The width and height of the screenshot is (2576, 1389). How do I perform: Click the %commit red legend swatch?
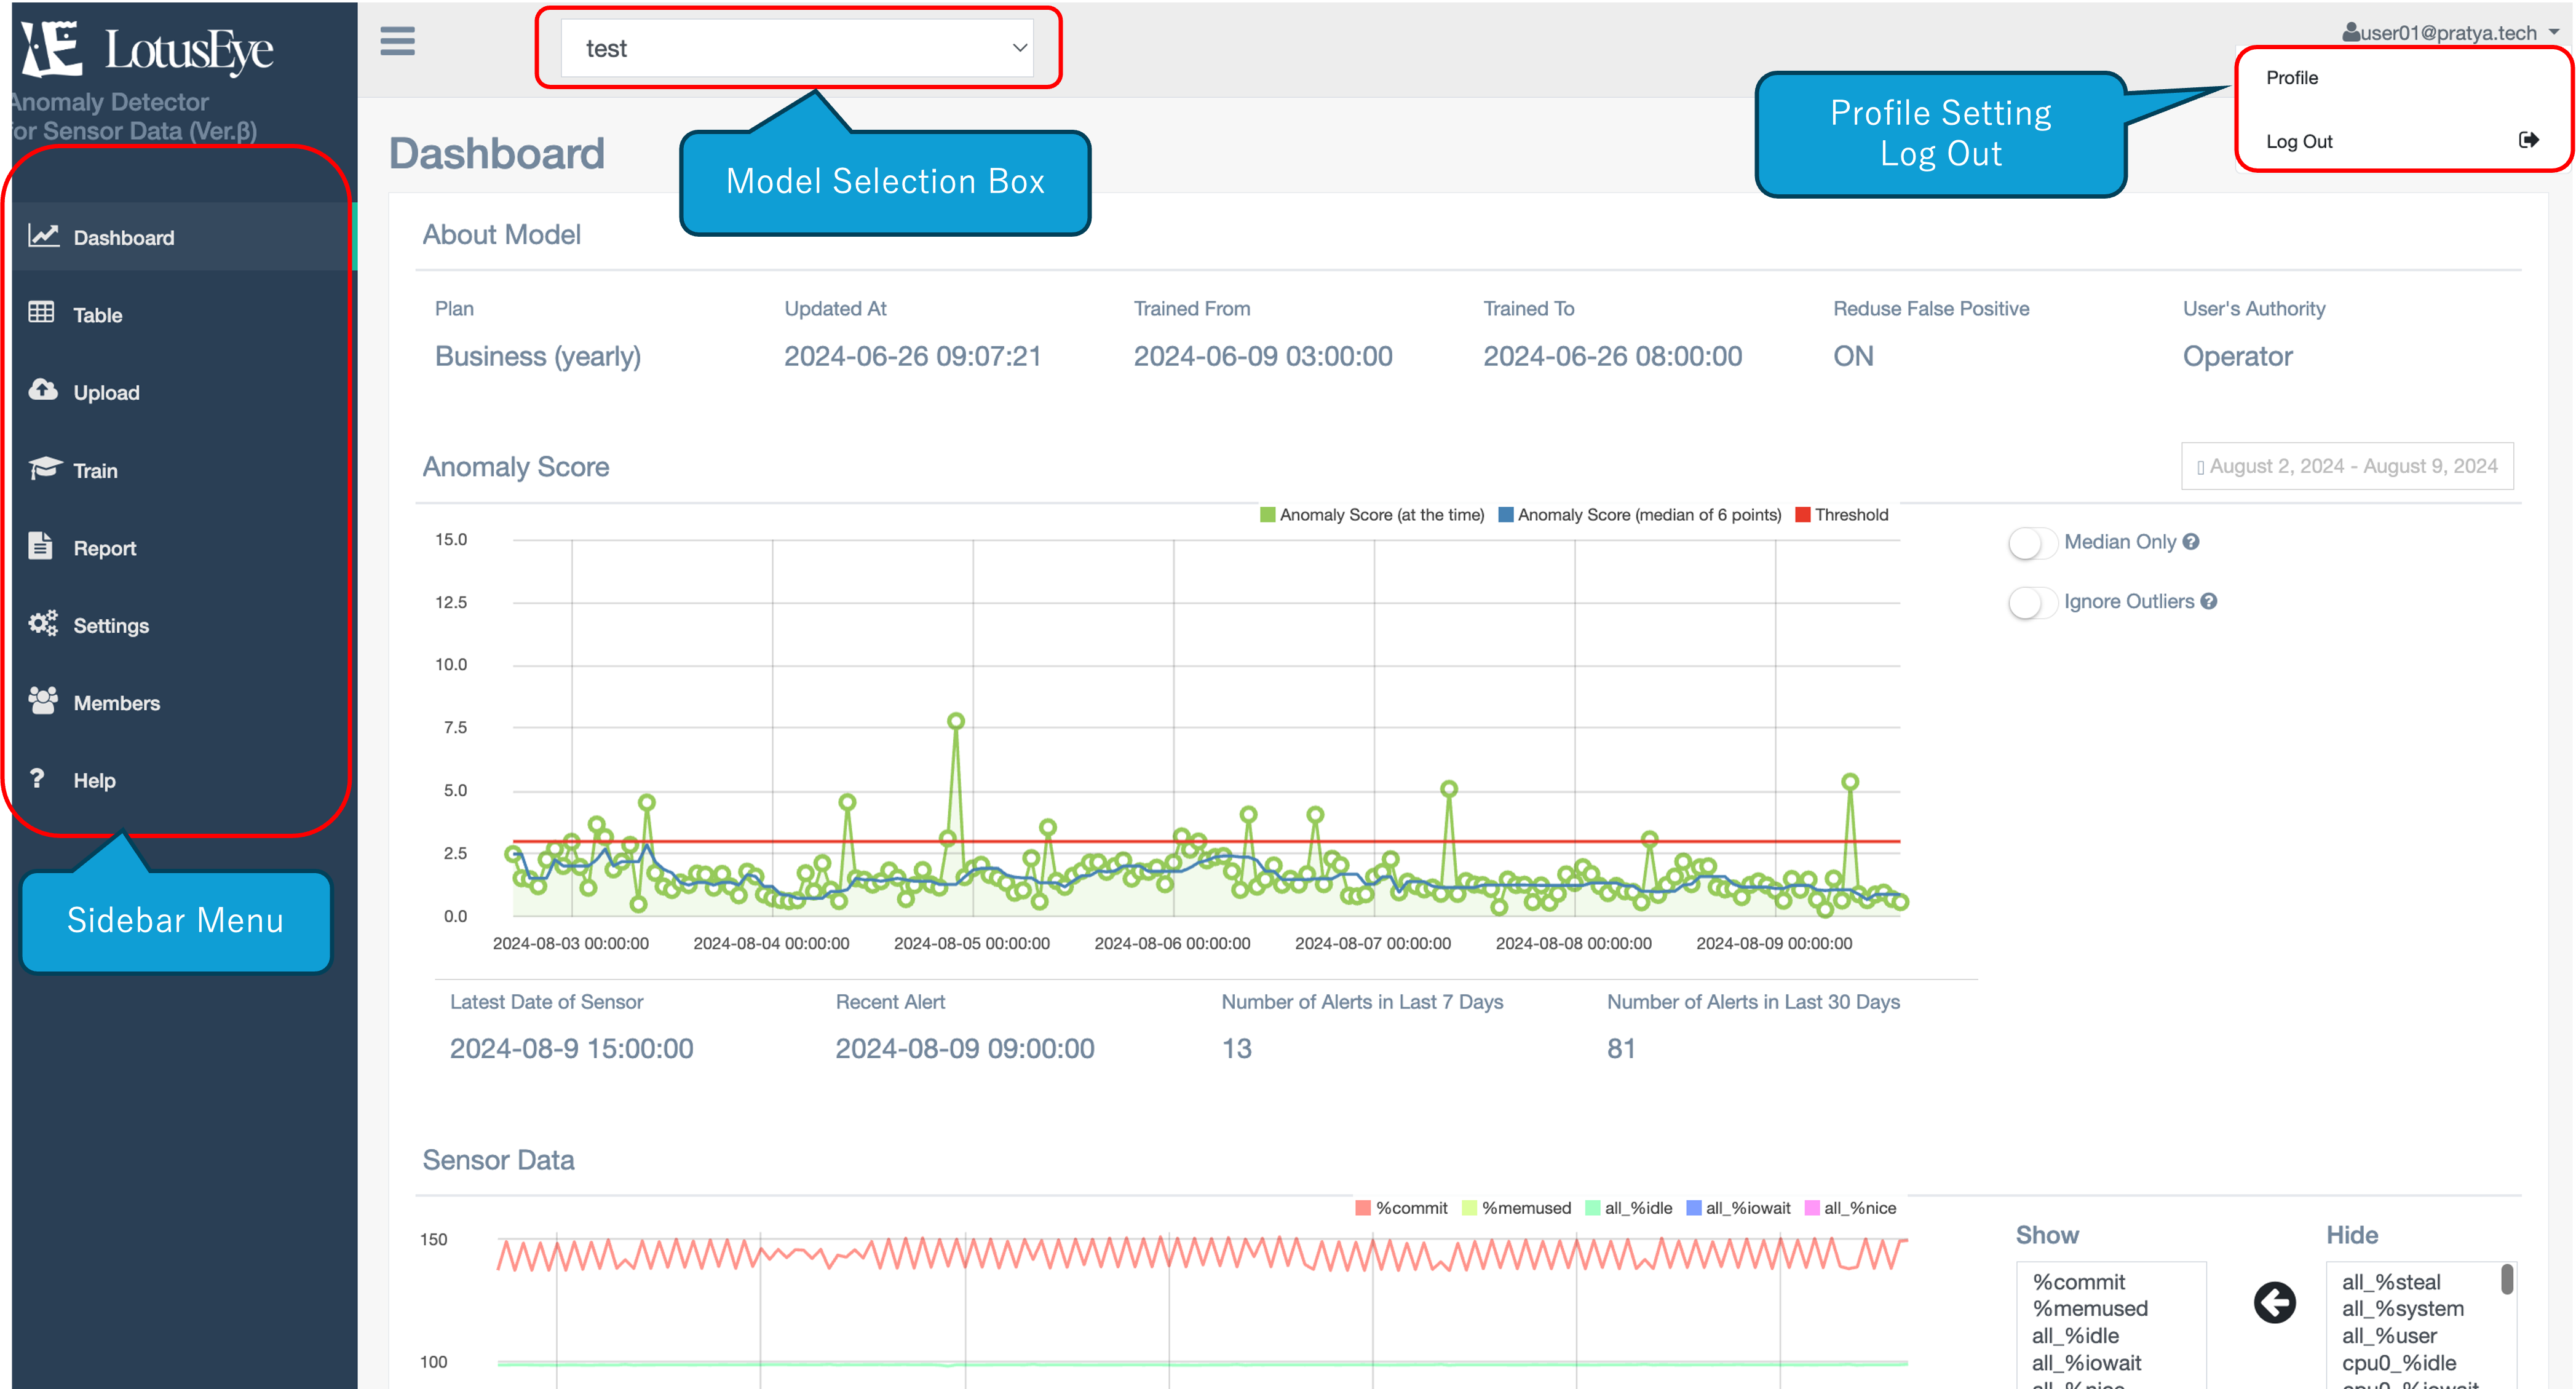click(x=1362, y=1208)
